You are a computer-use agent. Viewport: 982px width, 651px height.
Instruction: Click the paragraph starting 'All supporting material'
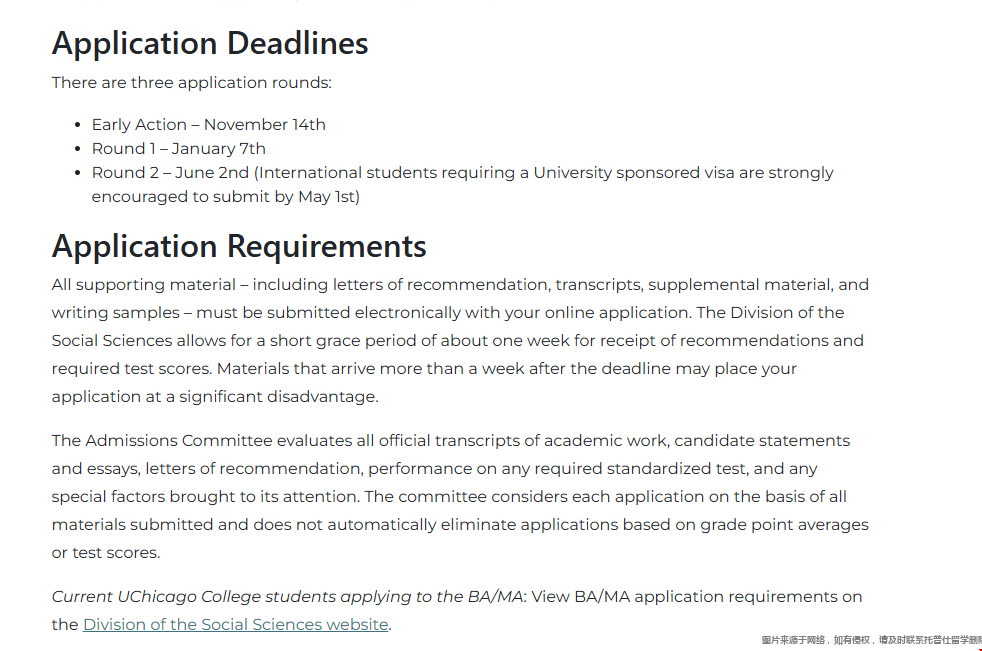(x=460, y=285)
